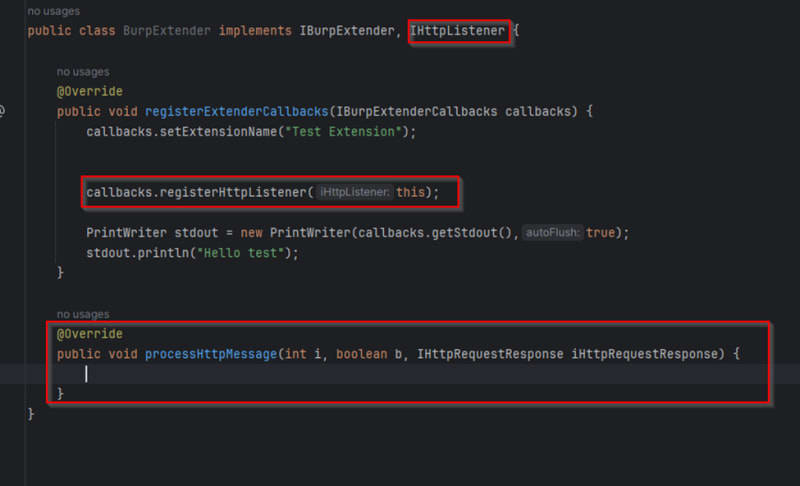The image size is (800, 486).
Task: Click the override gutter icon beside registerExtenderCallbacks
Action: click(3, 111)
